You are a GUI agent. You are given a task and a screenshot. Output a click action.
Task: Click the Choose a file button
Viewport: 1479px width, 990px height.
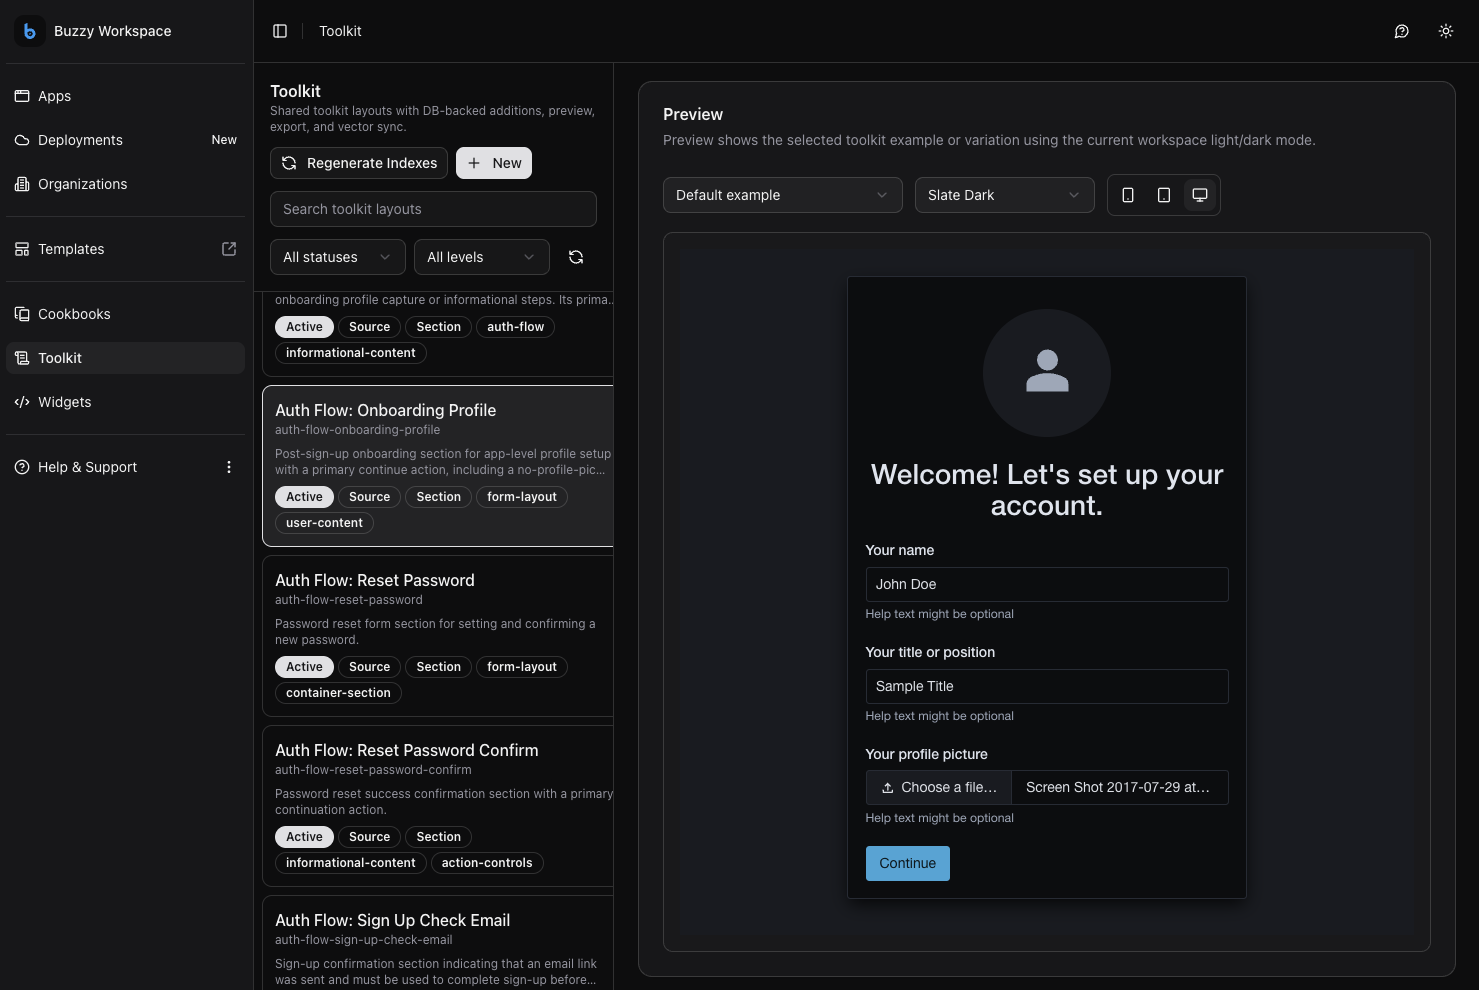tap(939, 787)
